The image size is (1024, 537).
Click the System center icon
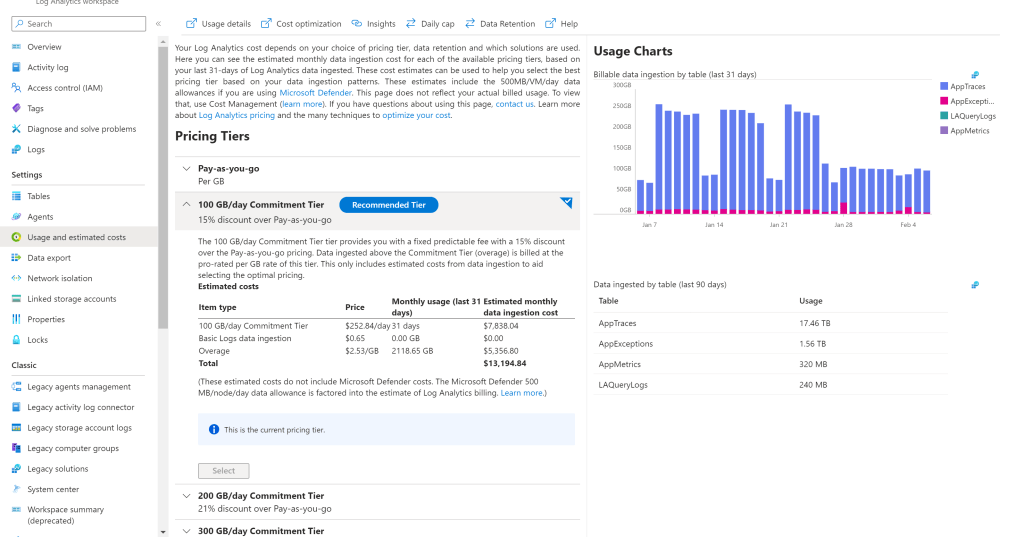pos(16,489)
